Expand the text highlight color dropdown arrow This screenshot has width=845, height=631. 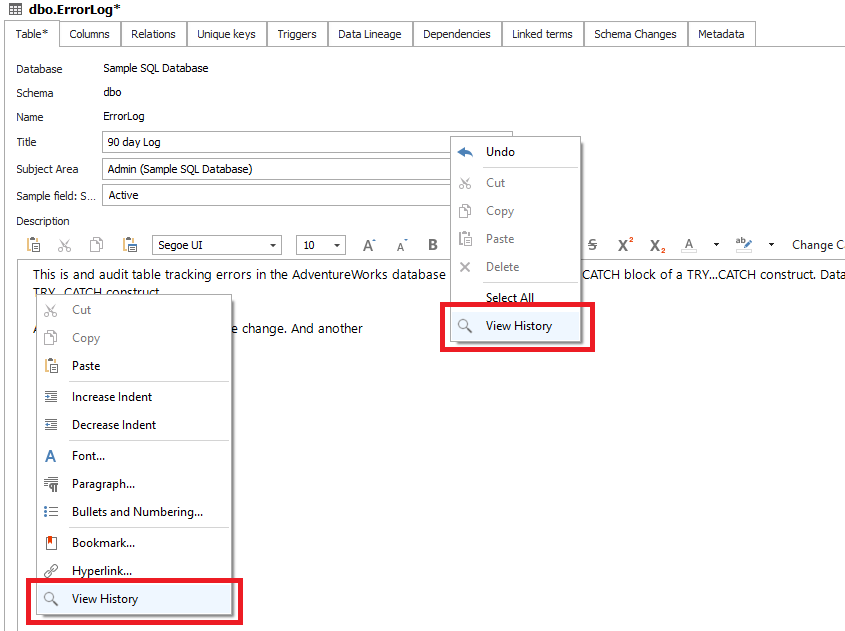[x=771, y=245]
